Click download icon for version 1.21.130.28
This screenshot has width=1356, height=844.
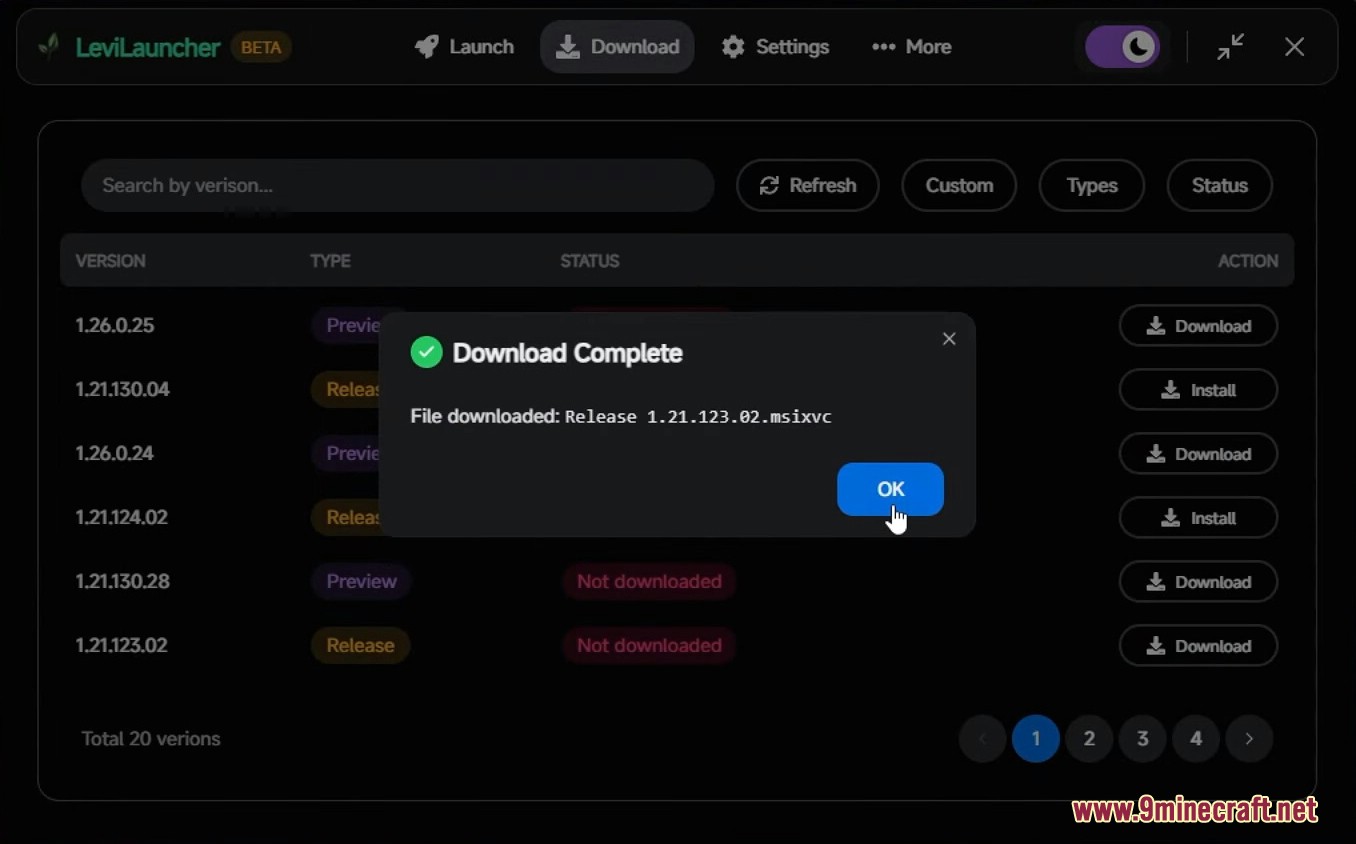pos(1156,582)
